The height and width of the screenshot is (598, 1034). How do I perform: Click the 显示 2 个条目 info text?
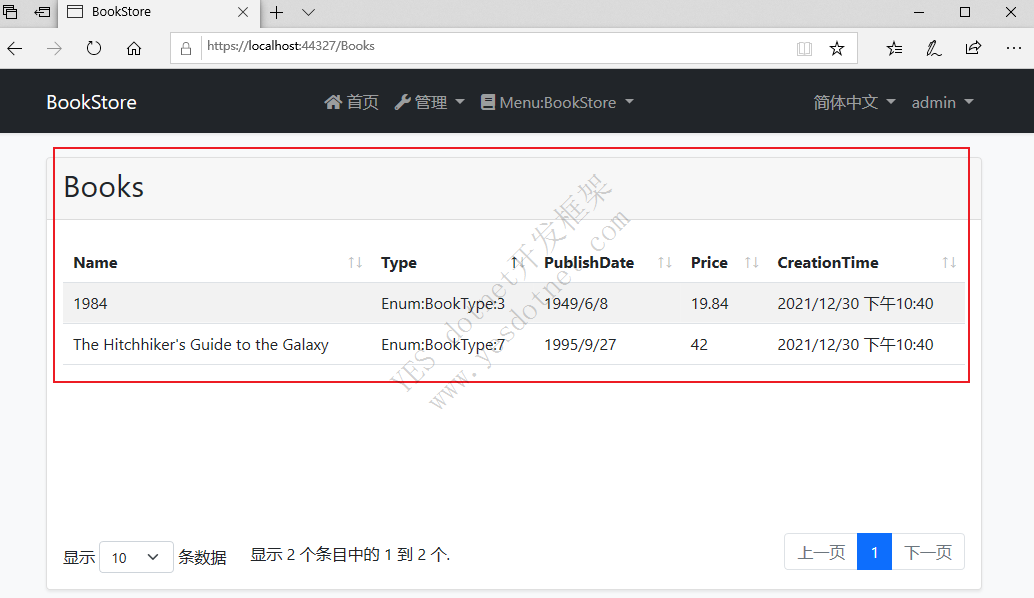point(350,554)
